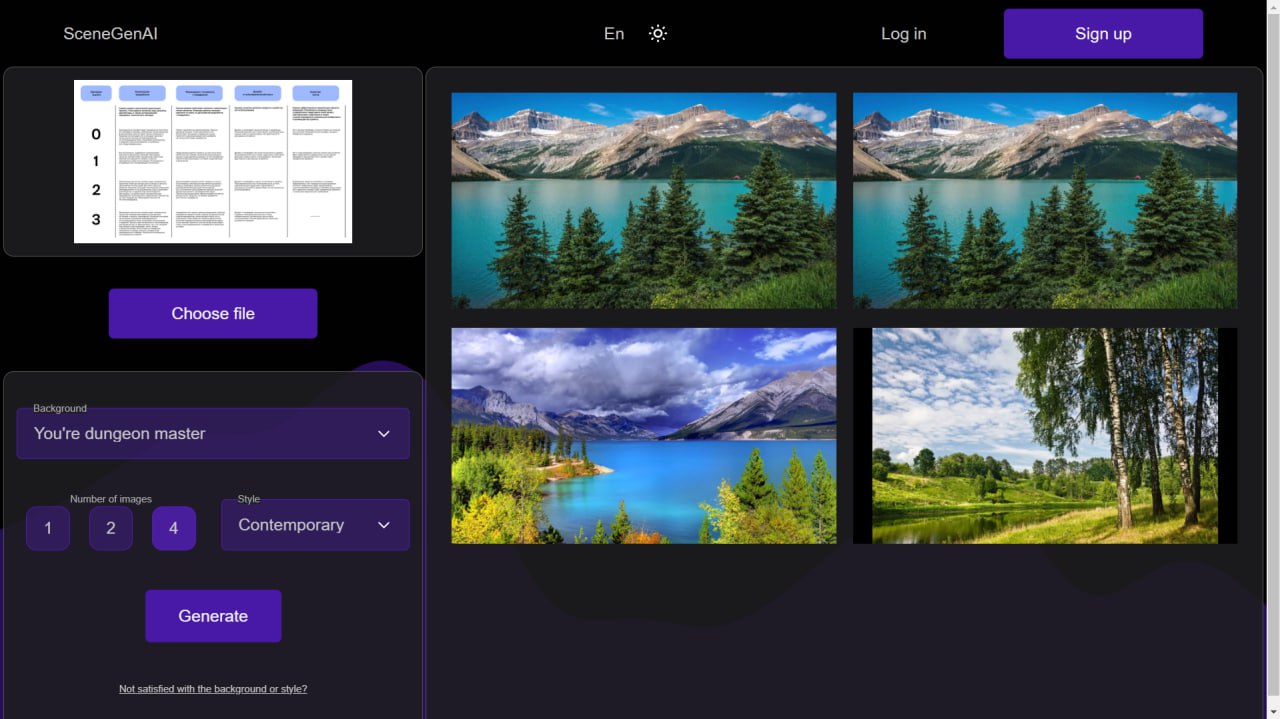Toggle the light/dark theme sun icon
The image size is (1280, 719).
click(657, 33)
